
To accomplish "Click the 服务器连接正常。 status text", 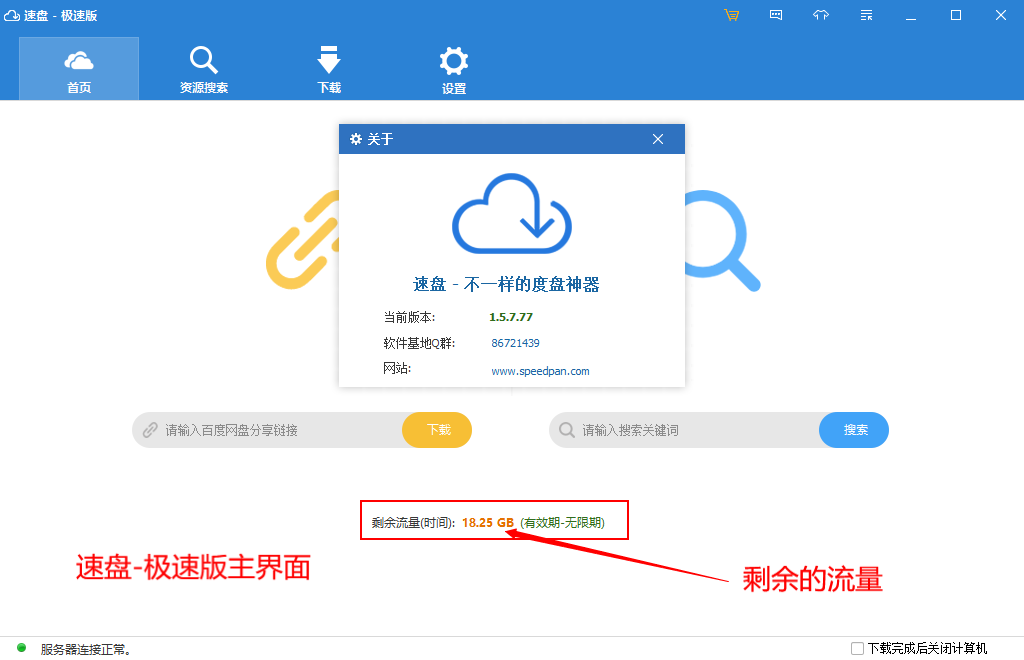I will (x=86, y=649).
